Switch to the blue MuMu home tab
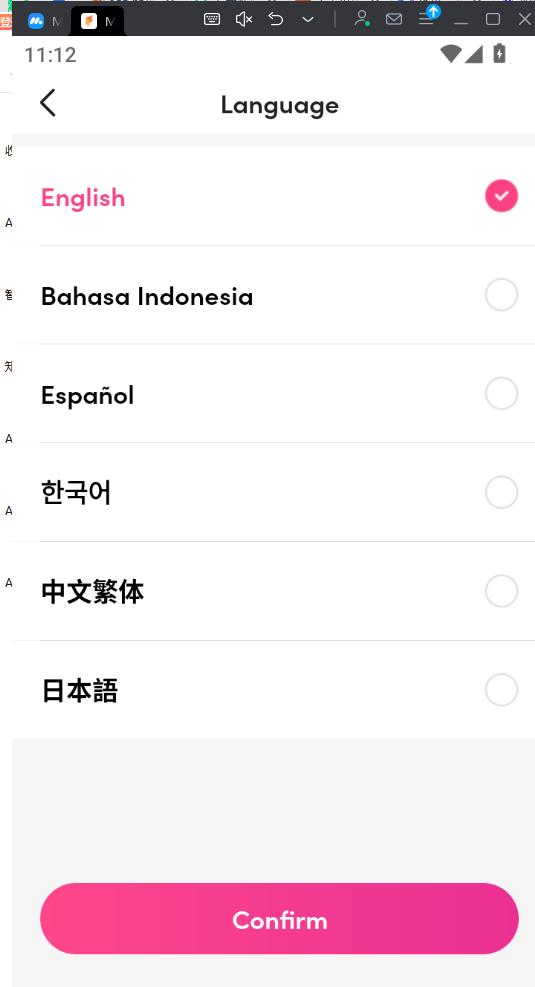Screen dimensions: 535x987 (44, 21)
